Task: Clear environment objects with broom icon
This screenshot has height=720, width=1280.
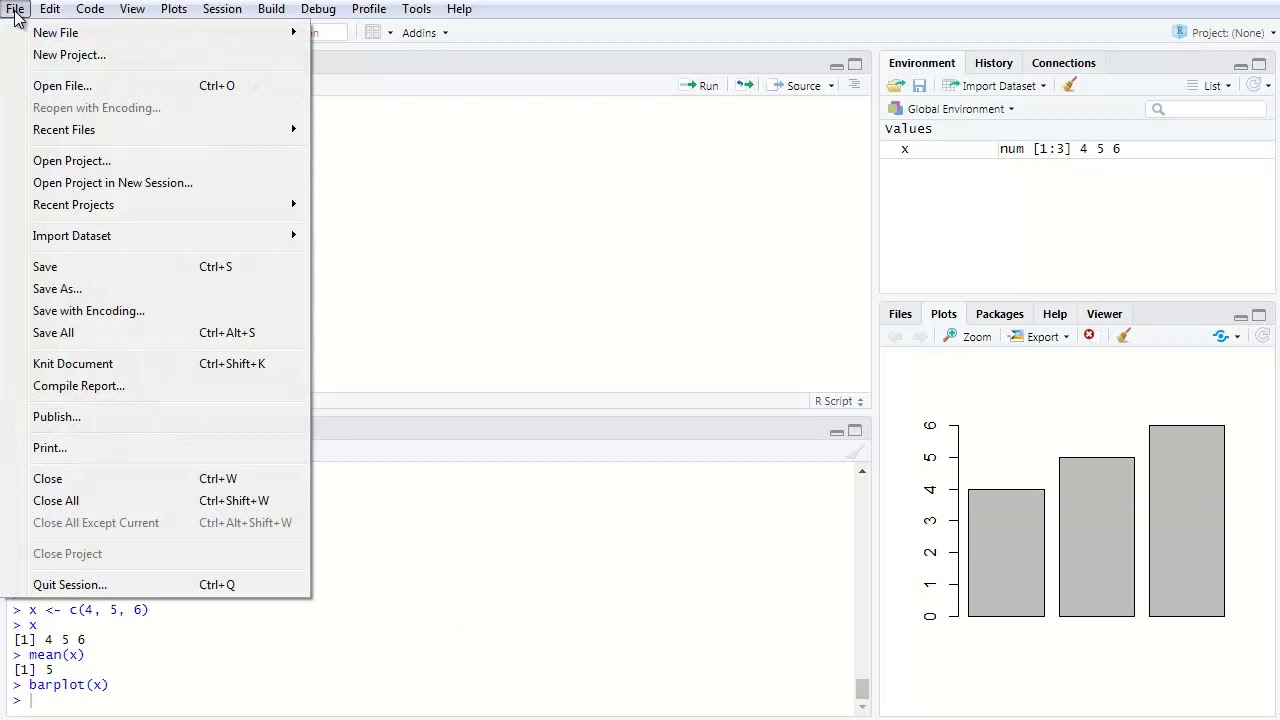Action: click(1069, 85)
